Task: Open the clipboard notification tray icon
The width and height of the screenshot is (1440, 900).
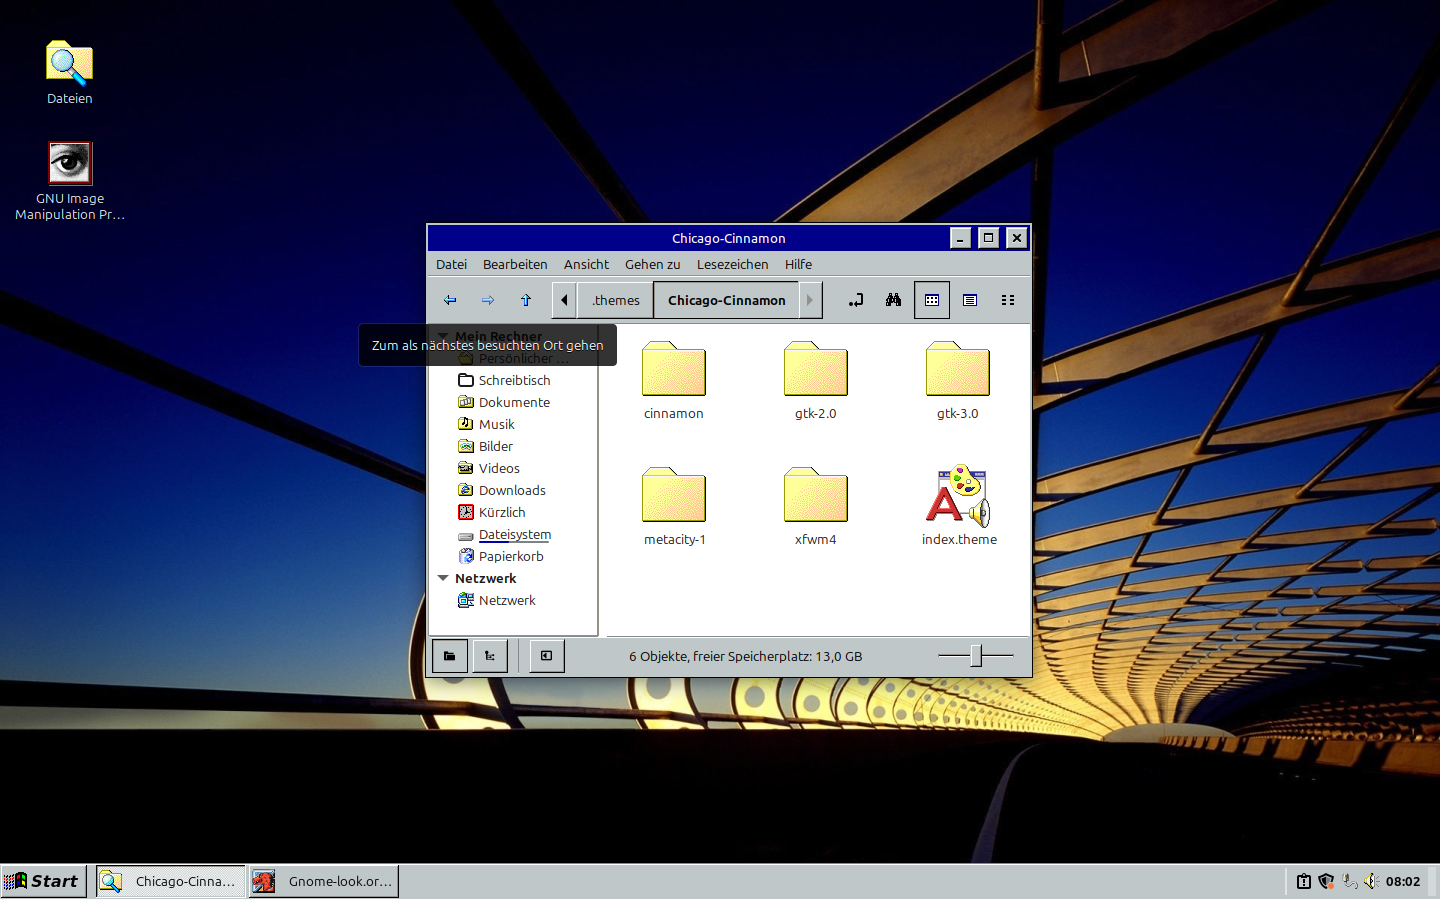Action: [x=1304, y=881]
